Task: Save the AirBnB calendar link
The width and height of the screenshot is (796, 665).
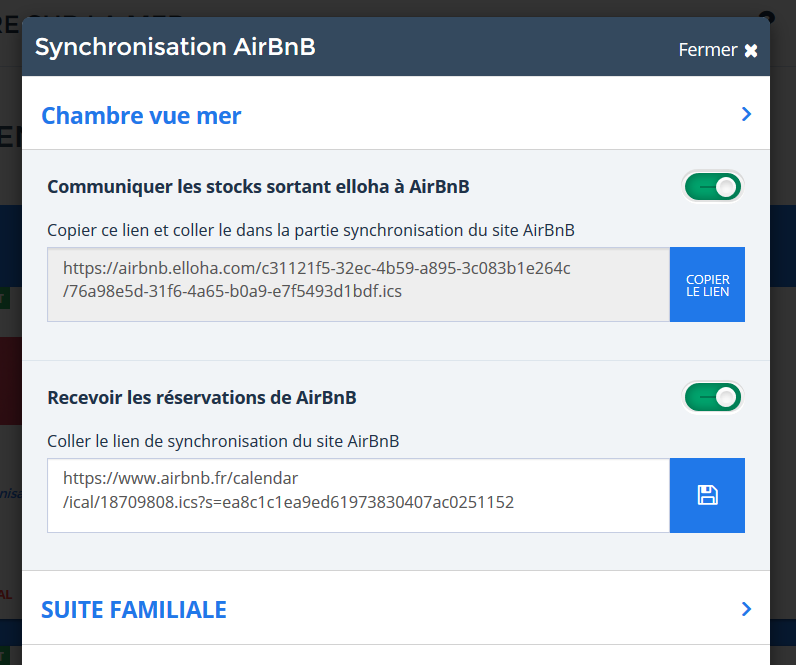Action: coord(707,495)
